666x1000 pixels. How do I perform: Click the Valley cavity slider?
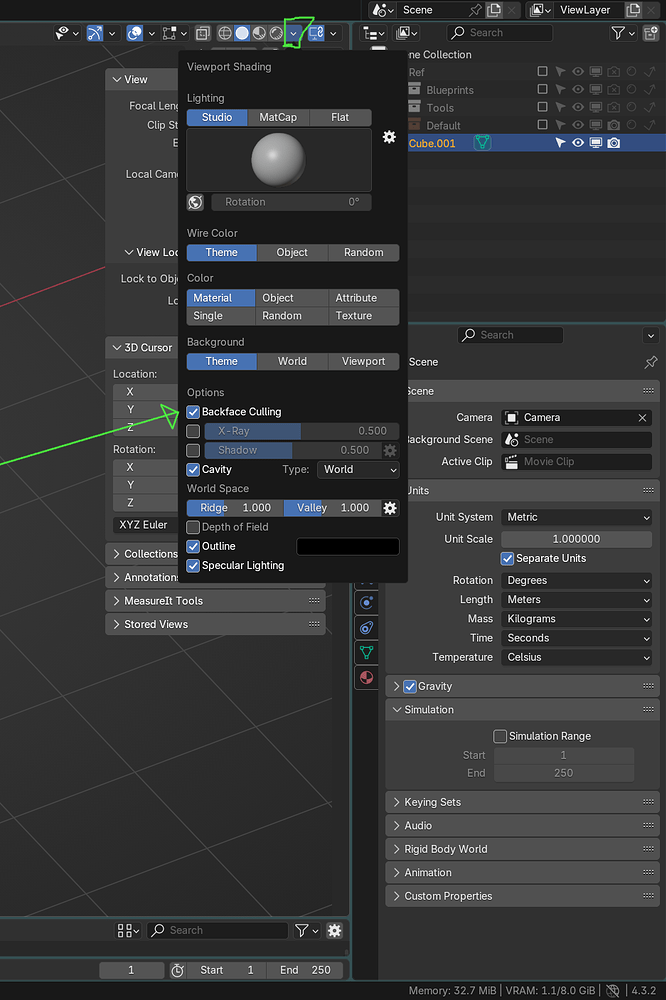[x=332, y=508]
